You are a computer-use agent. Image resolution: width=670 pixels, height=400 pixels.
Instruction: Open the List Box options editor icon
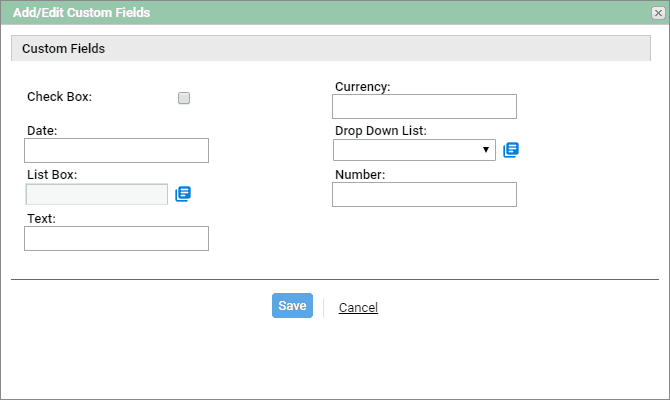[183, 194]
